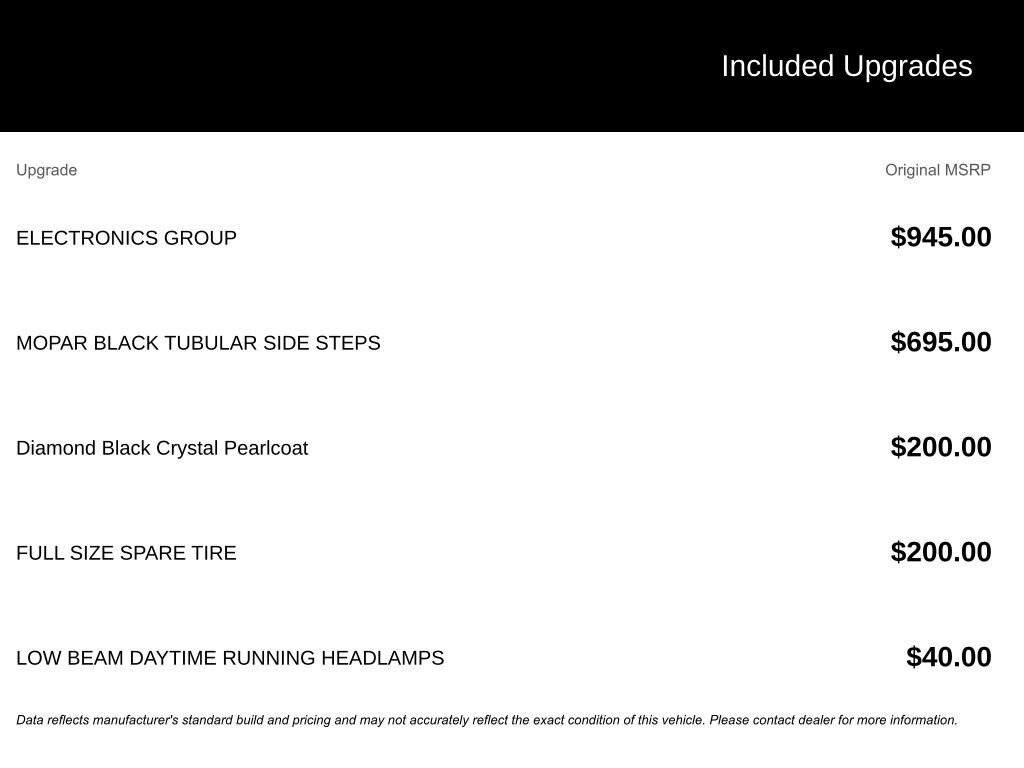This screenshot has width=1024, height=768.
Task: Select MOPAR BLACK TUBULAR SIDE STEPS entry
Action: pos(198,343)
